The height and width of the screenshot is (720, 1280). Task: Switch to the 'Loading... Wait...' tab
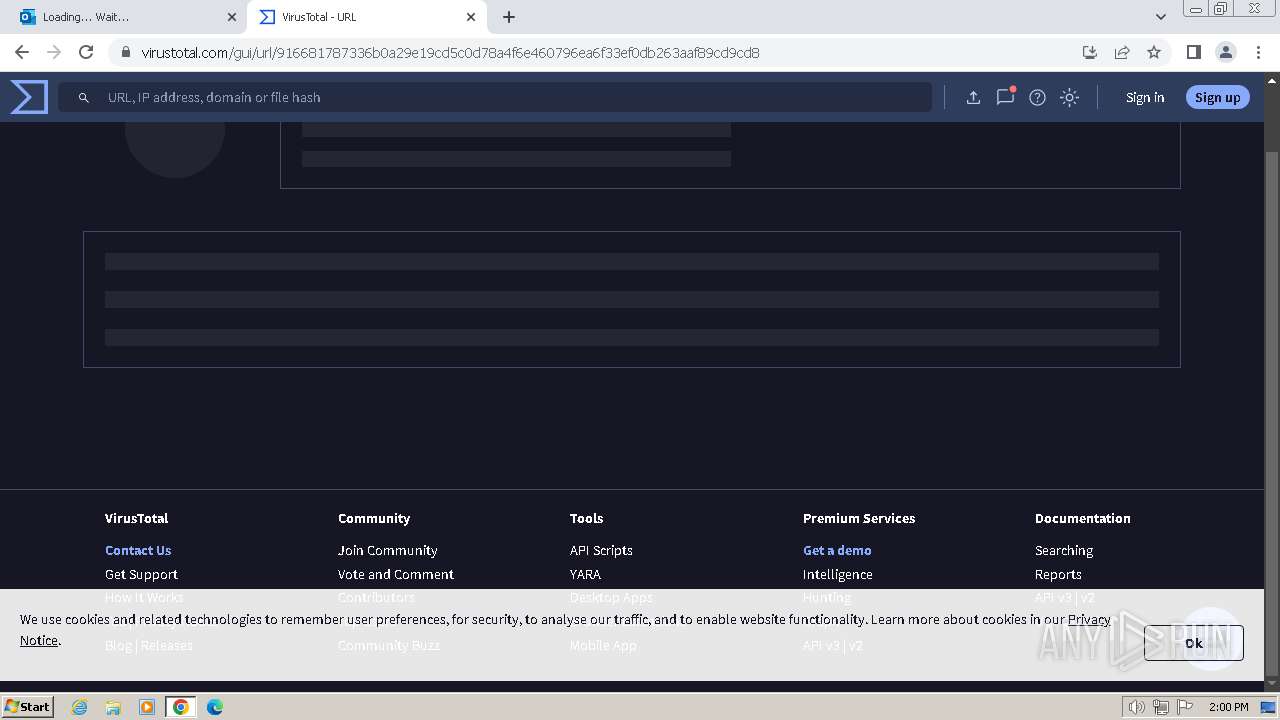pyautogui.click(x=127, y=17)
